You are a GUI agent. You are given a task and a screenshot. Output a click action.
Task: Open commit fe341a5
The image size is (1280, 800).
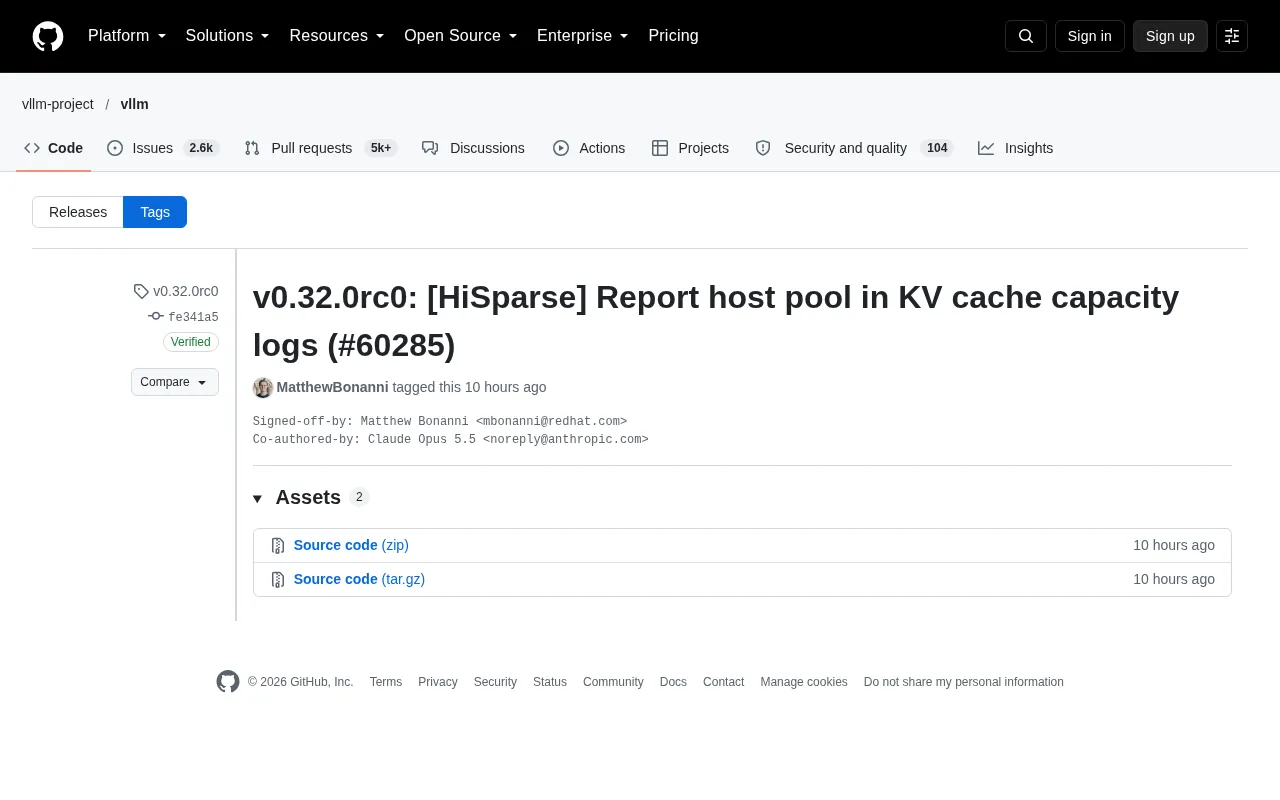tap(193, 317)
